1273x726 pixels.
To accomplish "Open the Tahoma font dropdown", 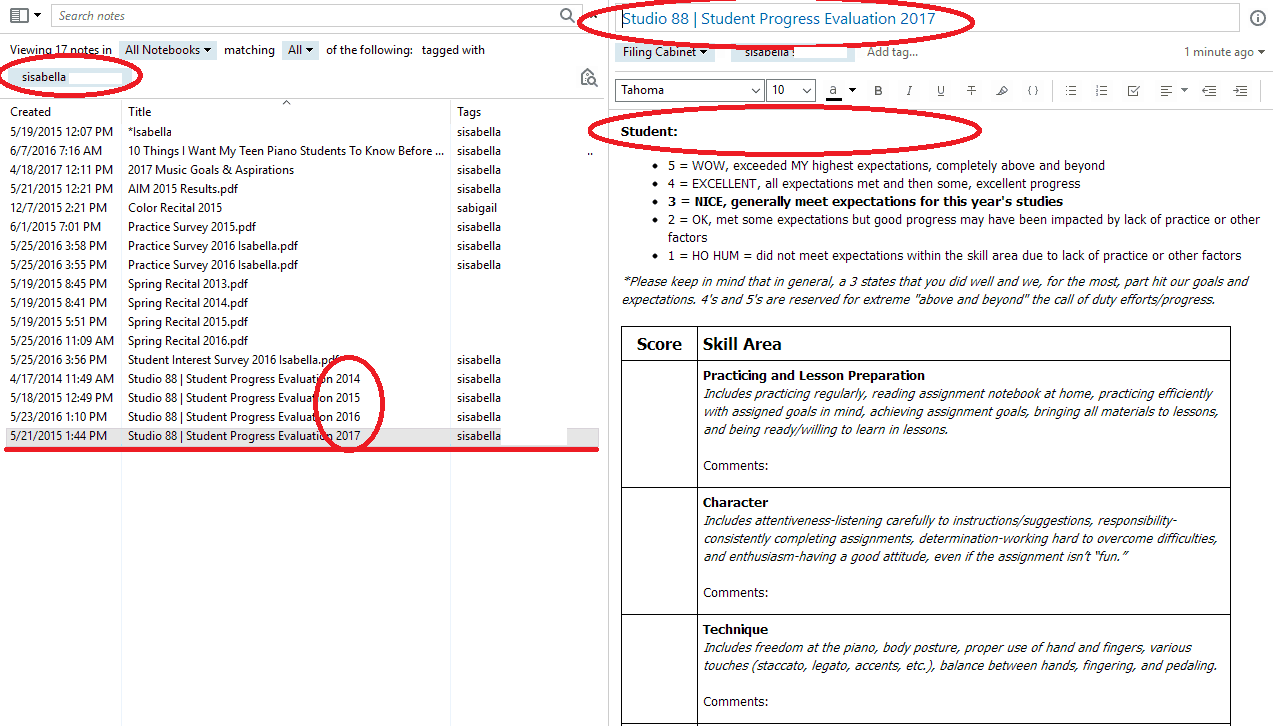I will pos(689,90).
